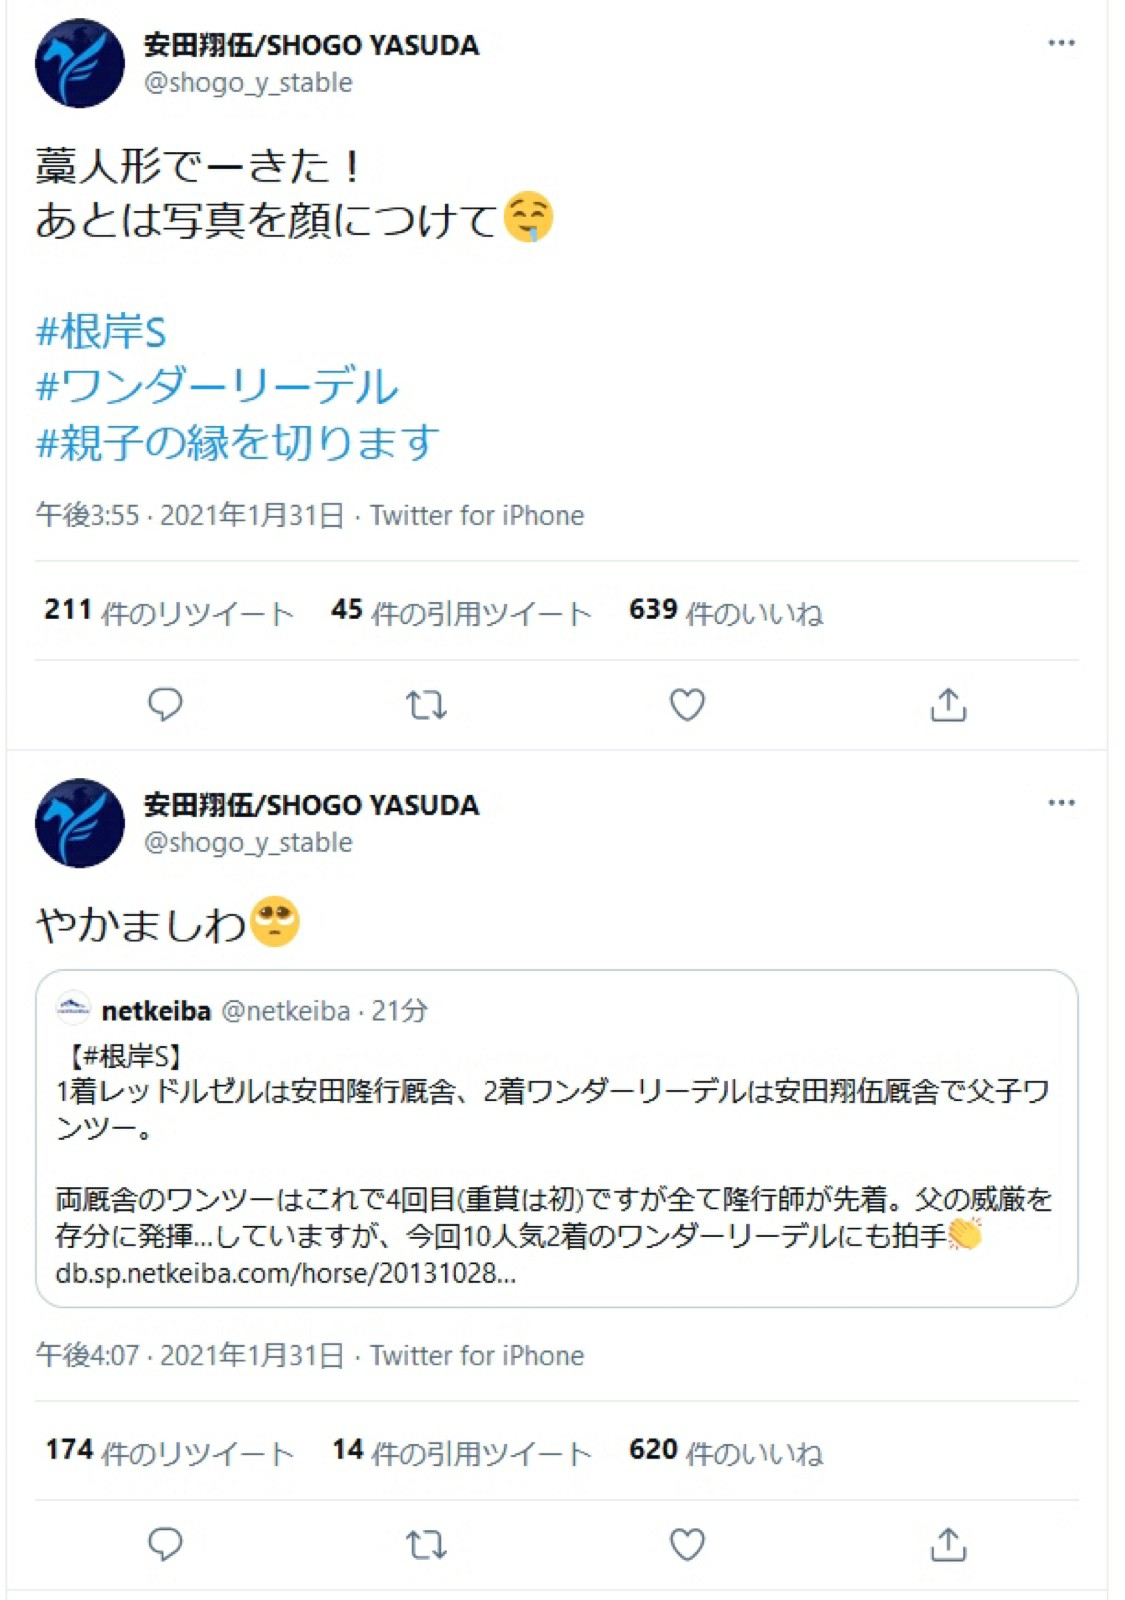Share the 藁人形 tweet
Screen dimensions: 1125x1600
tap(948, 705)
